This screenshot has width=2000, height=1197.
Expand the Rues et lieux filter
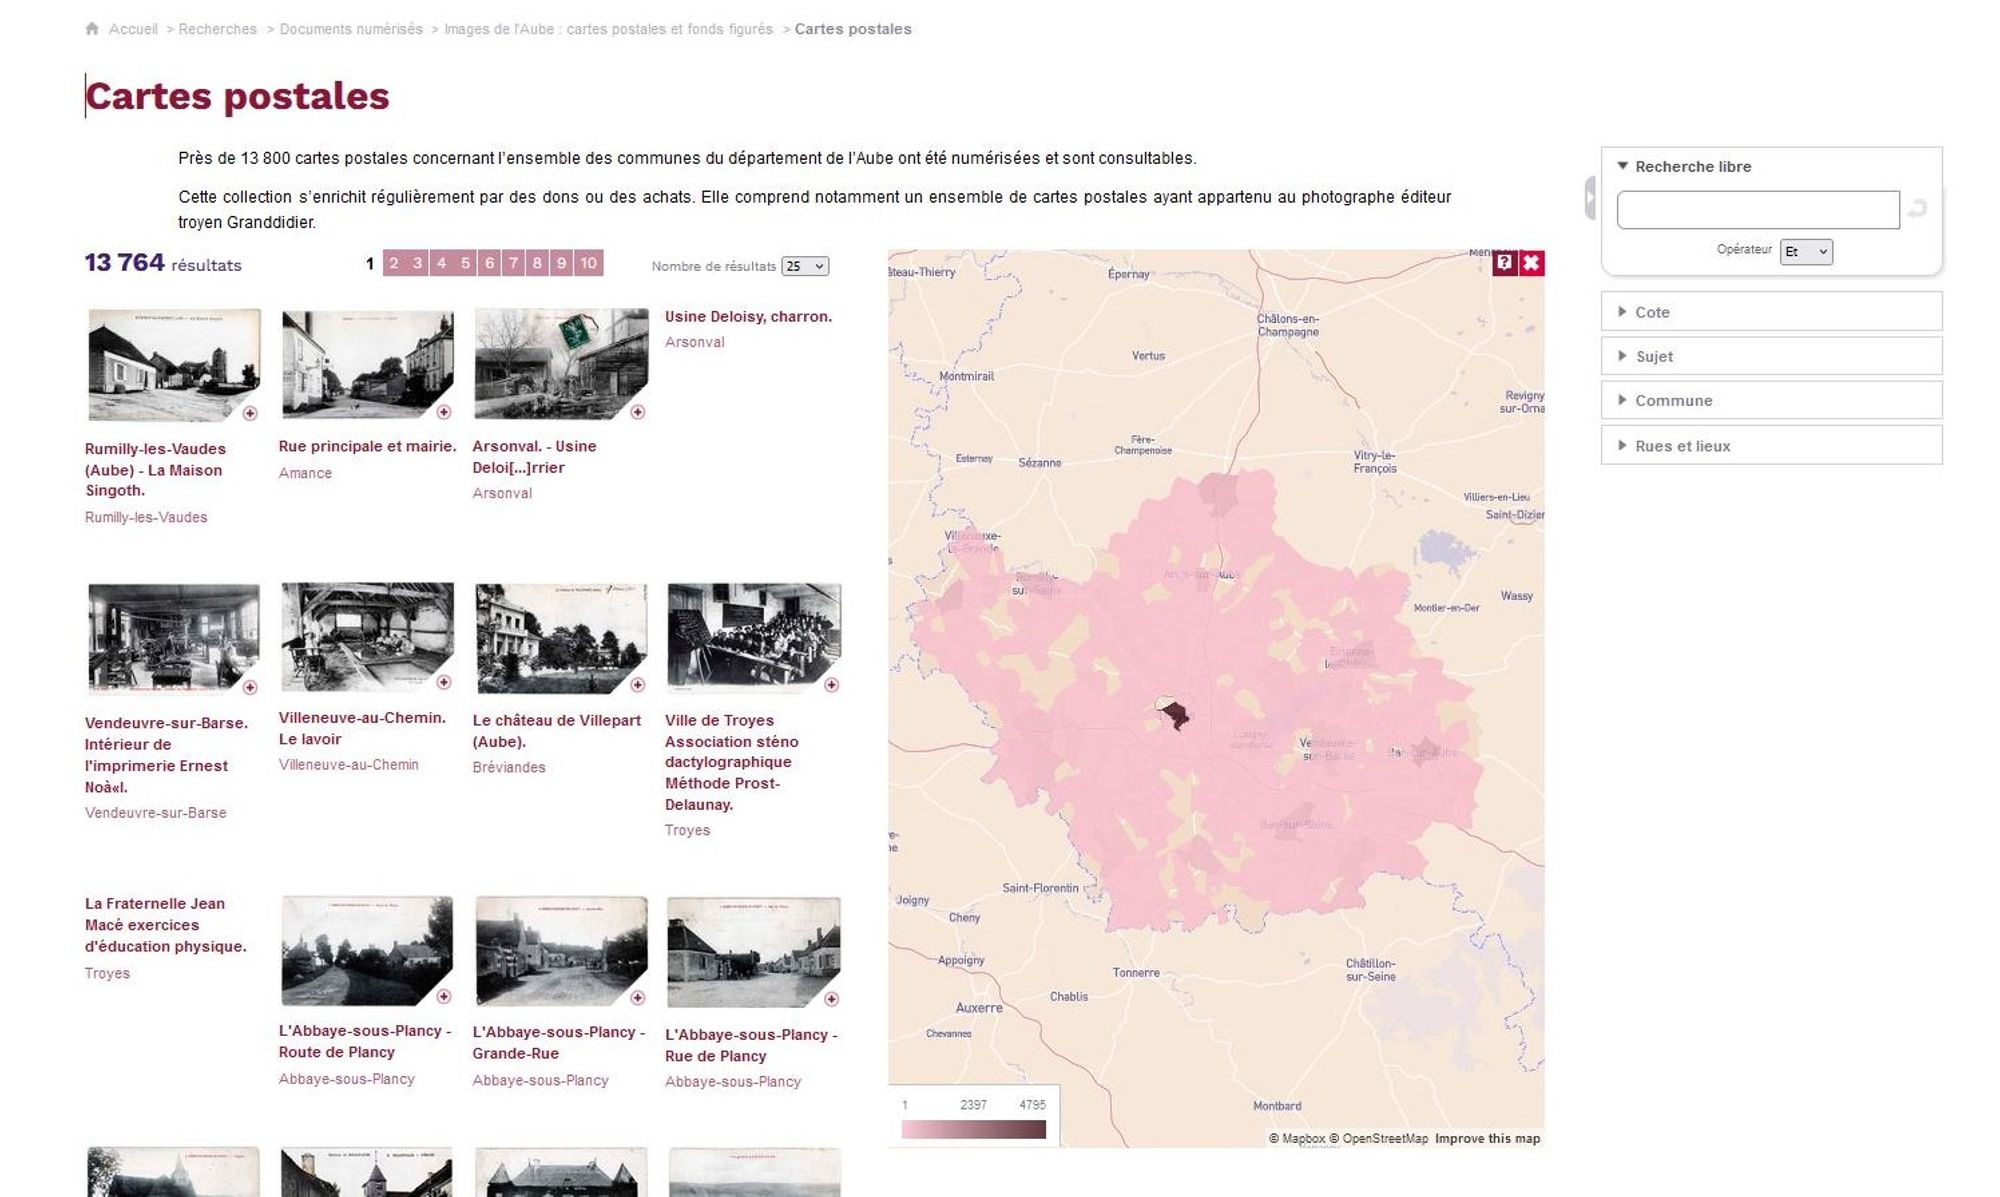click(1771, 445)
